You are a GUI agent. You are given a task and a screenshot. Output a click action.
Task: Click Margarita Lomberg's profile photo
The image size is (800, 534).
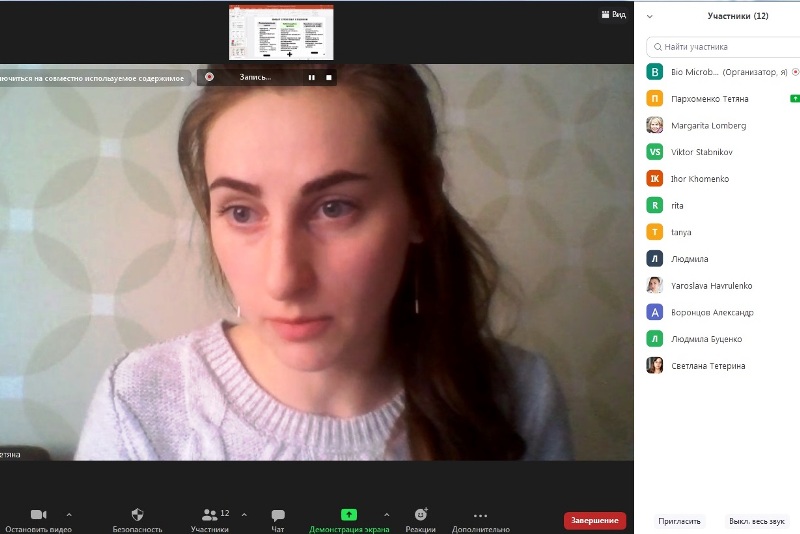point(655,125)
